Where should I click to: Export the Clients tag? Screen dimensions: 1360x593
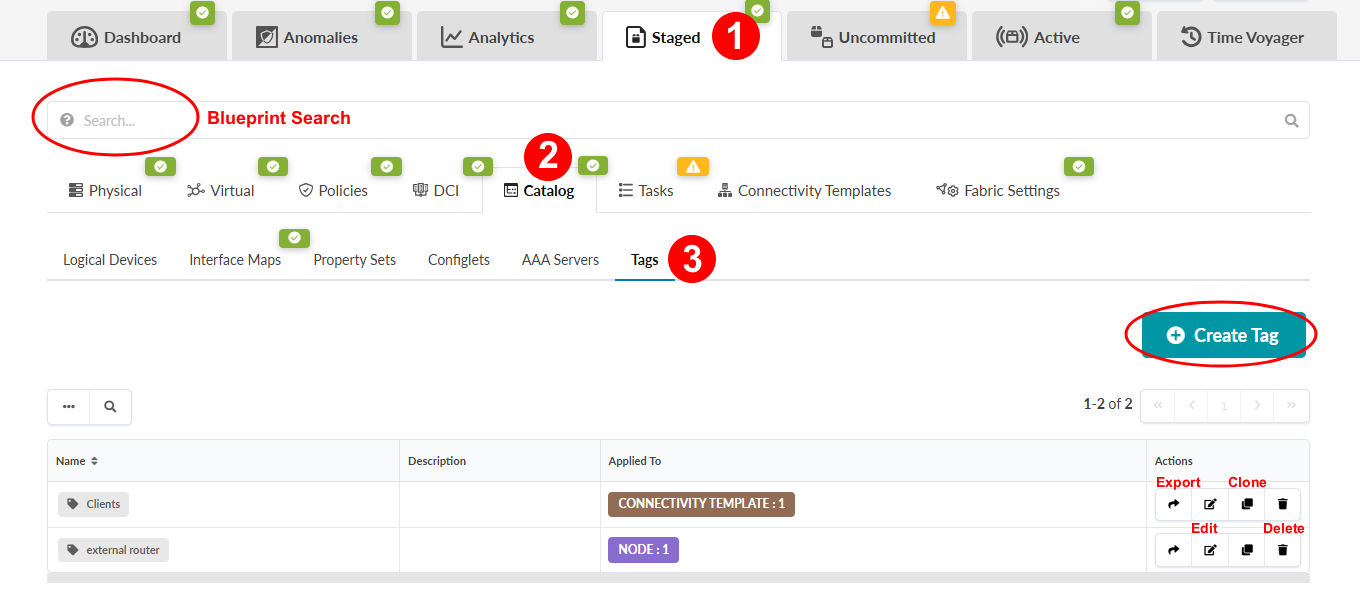click(1174, 504)
